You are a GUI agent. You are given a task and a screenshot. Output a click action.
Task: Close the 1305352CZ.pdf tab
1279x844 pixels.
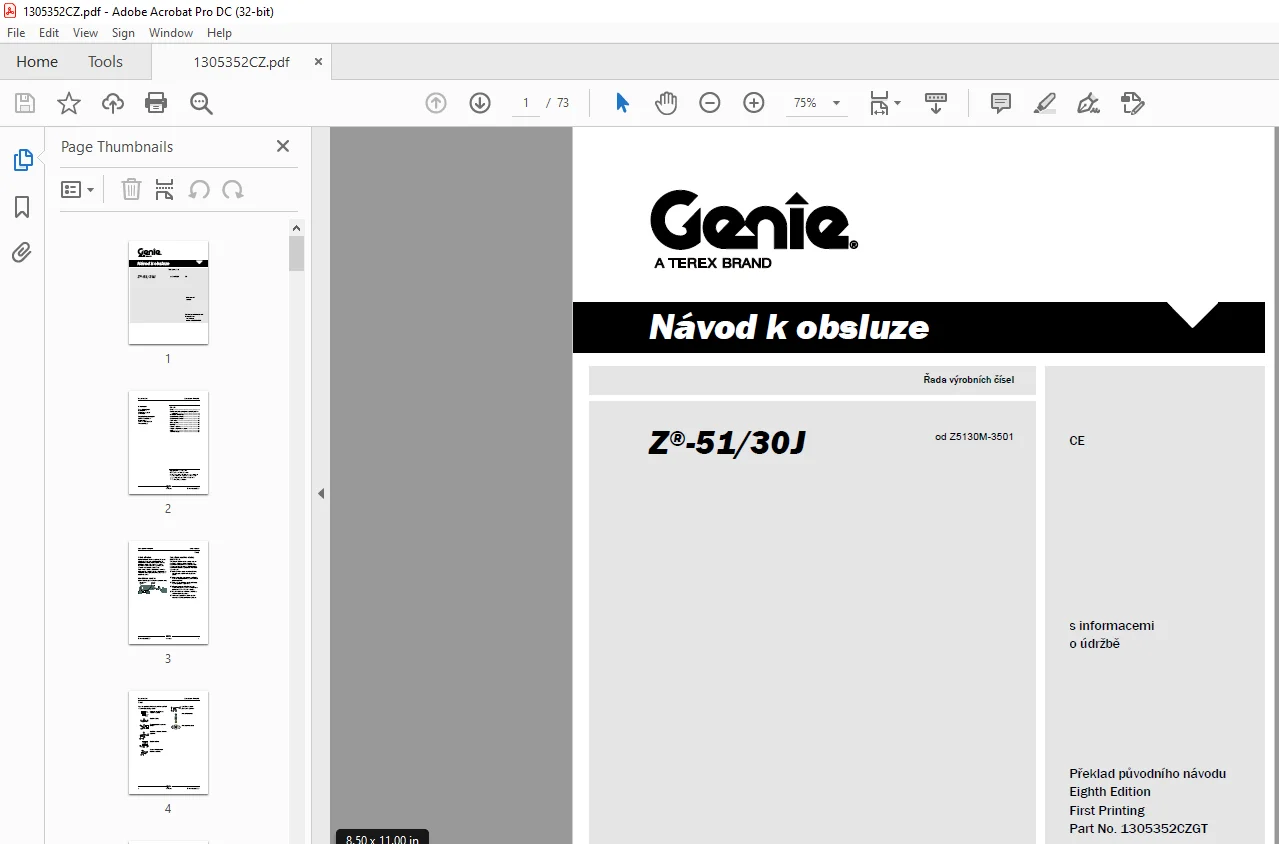tap(318, 61)
